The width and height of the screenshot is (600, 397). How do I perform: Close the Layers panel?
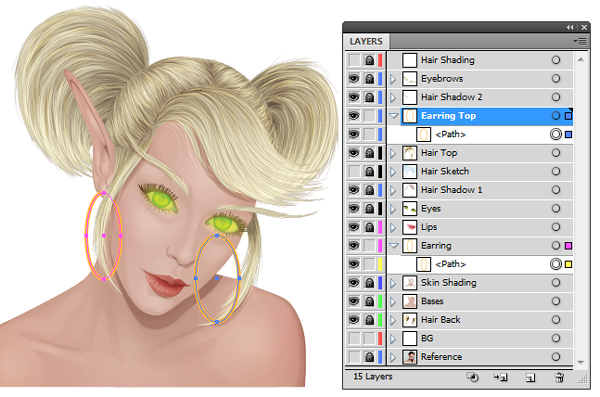pyautogui.click(x=584, y=27)
